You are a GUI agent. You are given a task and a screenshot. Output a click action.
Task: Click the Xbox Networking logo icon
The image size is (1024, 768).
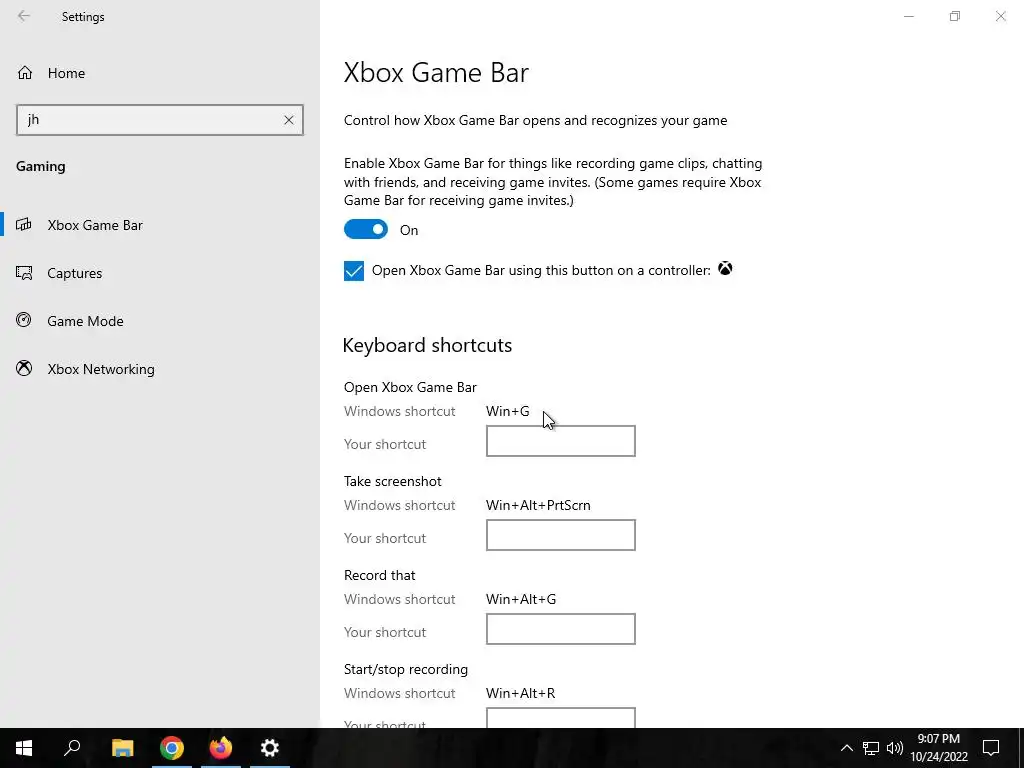tap(24, 368)
